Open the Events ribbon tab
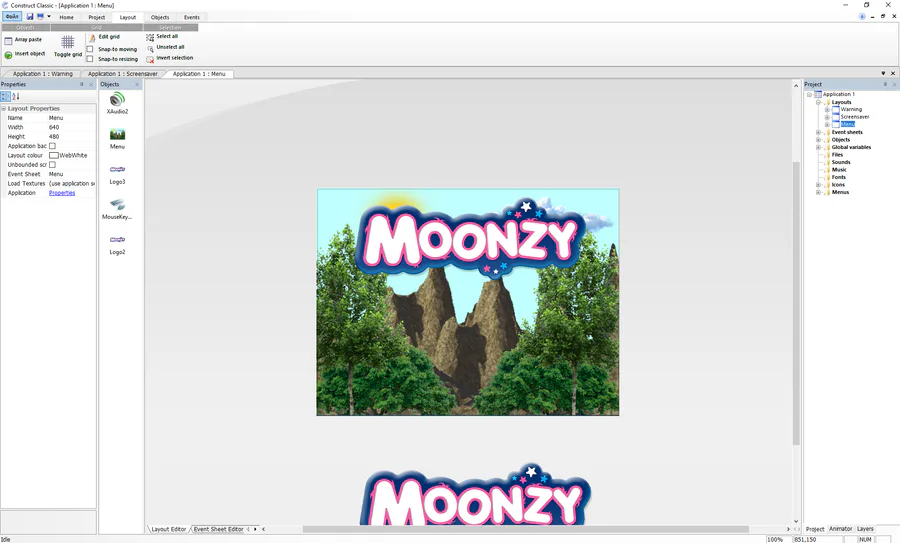Viewport: 900px width, 543px height. point(192,17)
